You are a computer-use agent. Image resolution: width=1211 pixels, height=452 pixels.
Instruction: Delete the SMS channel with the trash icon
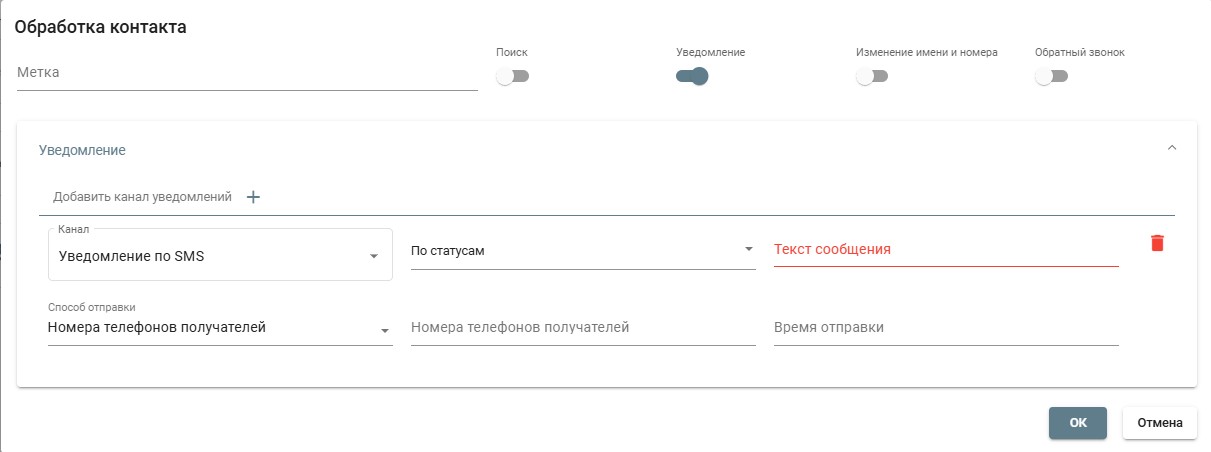pos(1157,243)
